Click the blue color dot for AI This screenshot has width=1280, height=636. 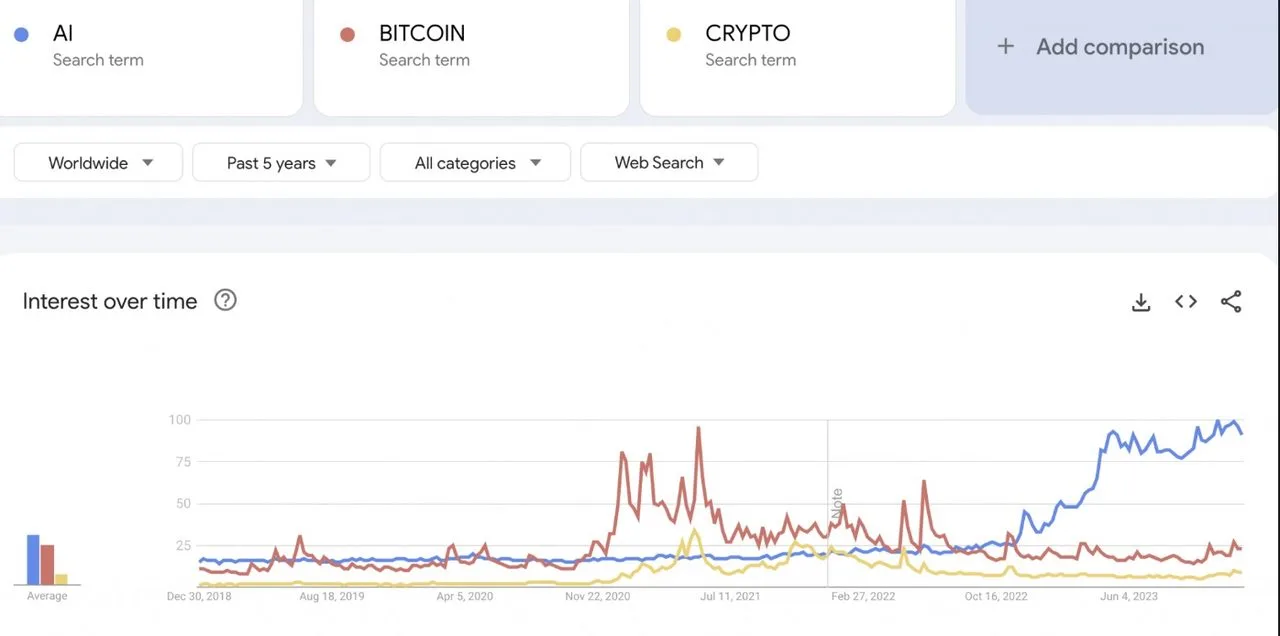pyautogui.click(x=22, y=33)
